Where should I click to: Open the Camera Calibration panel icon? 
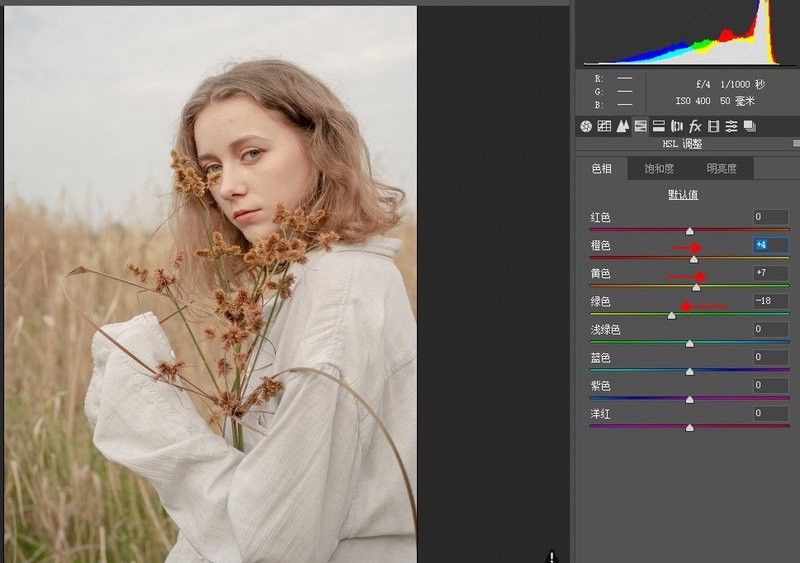[x=713, y=126]
